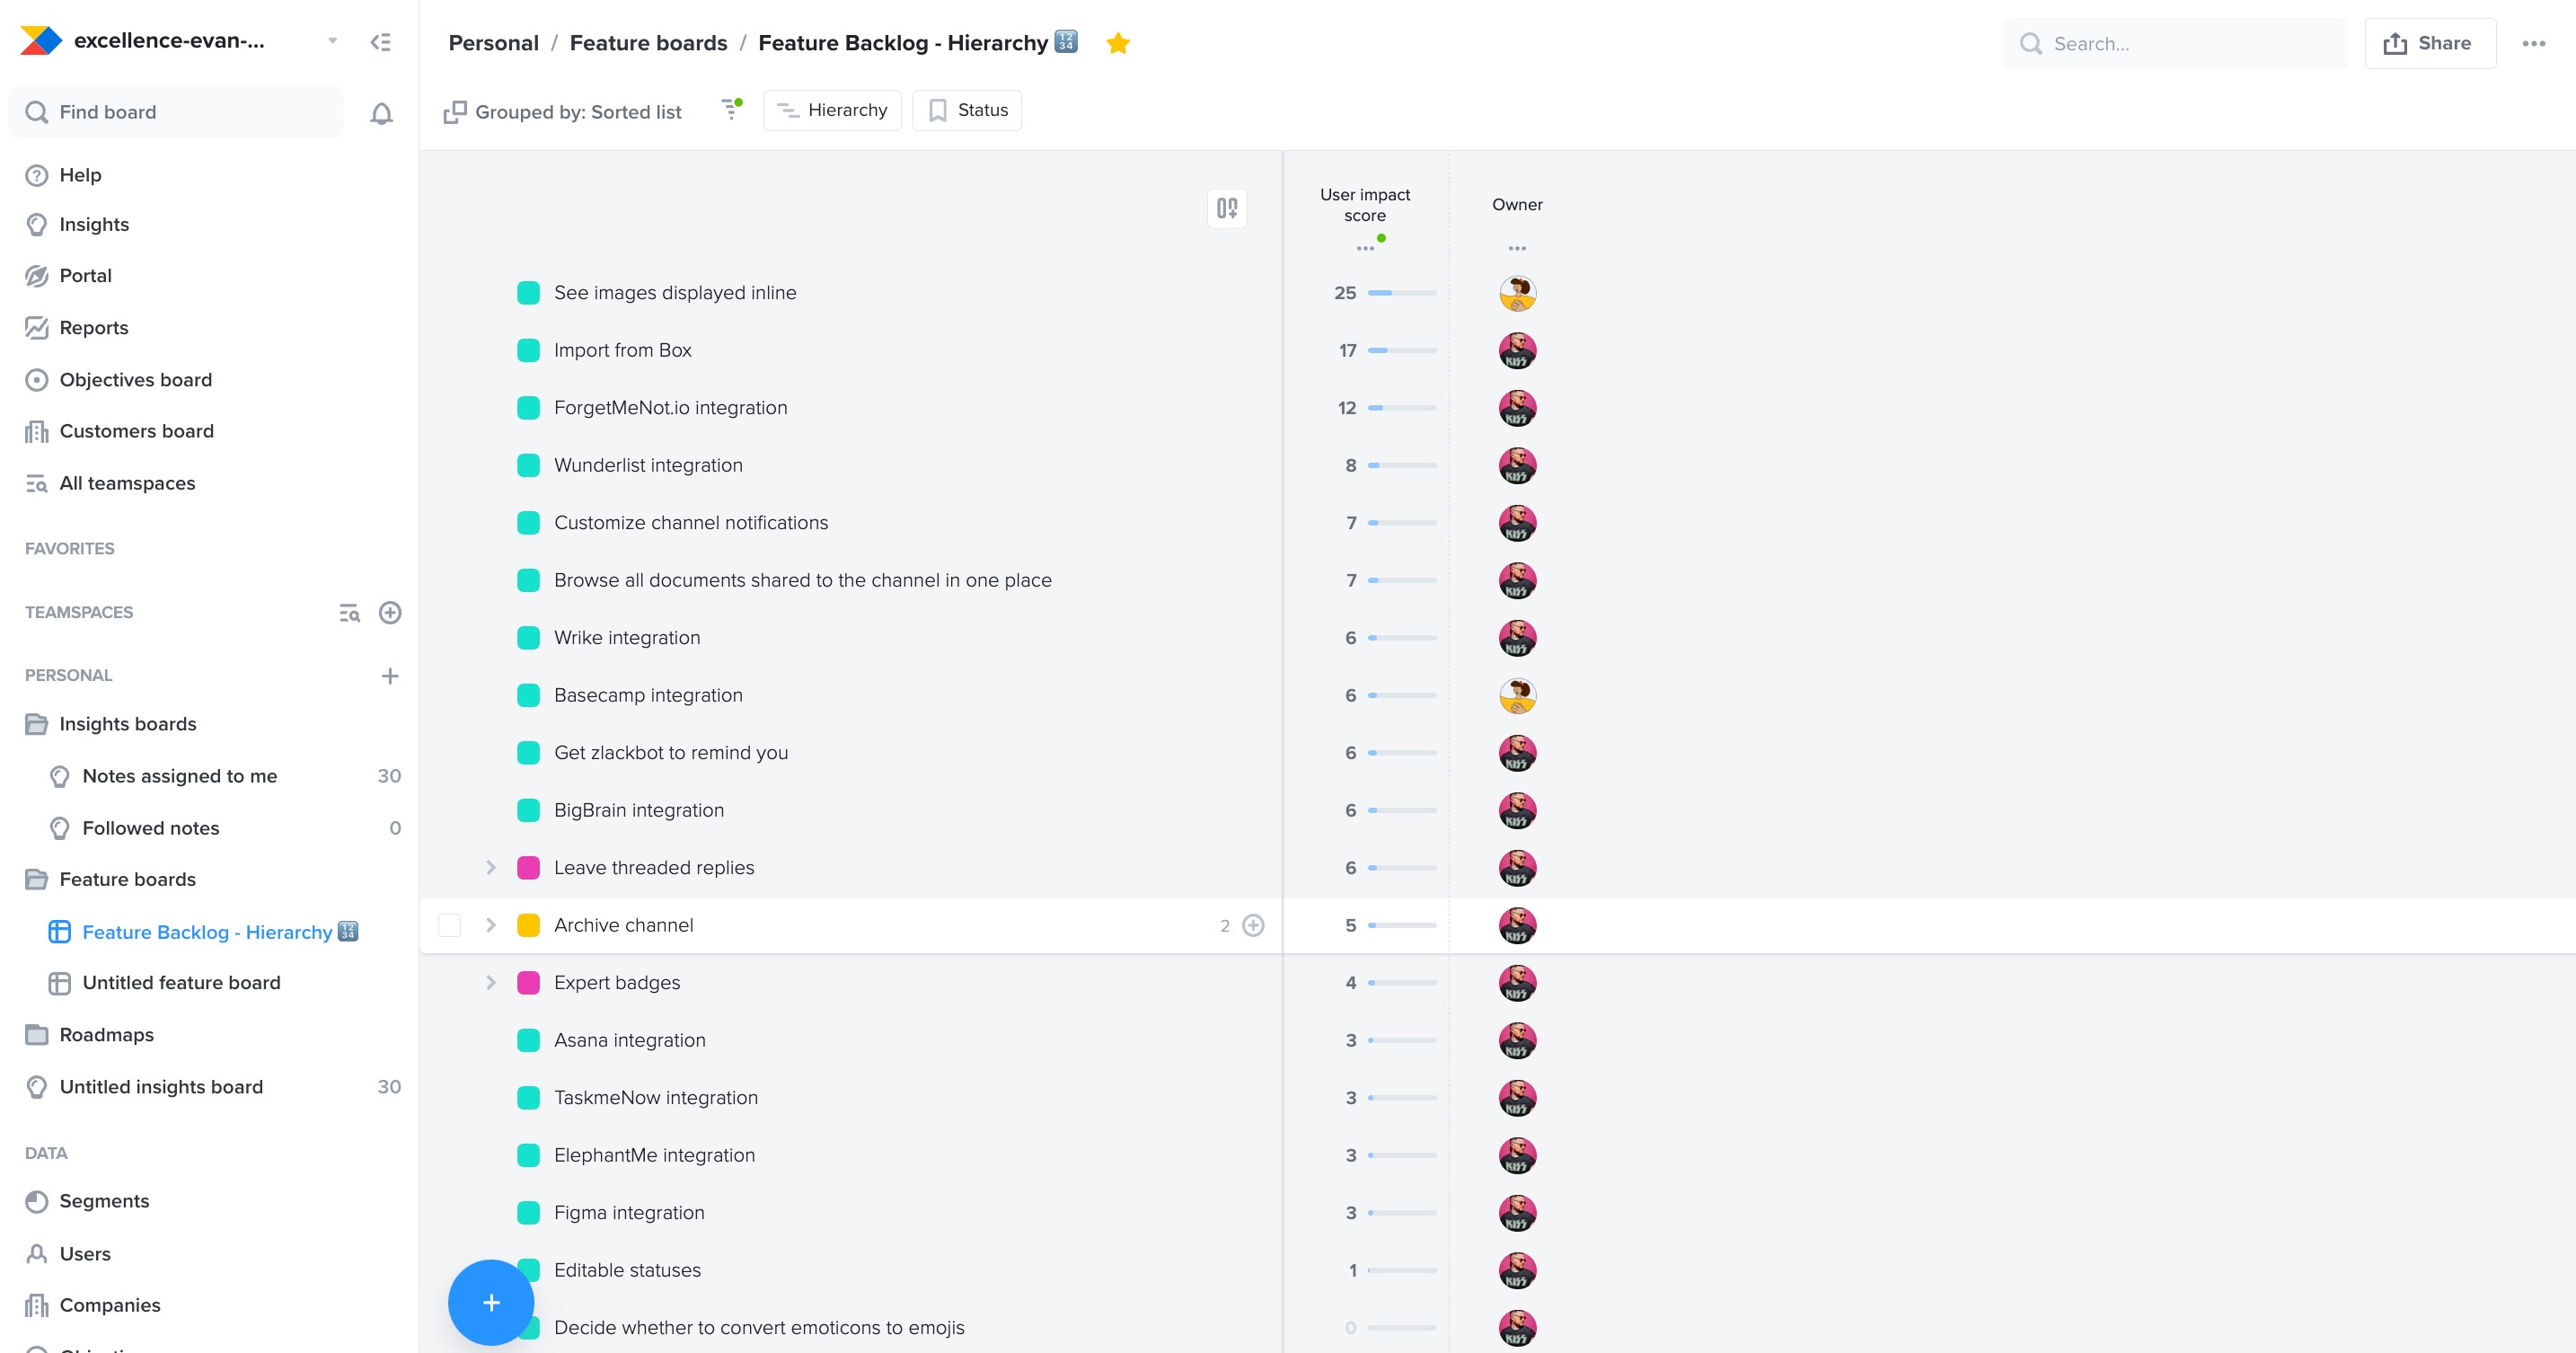Open the Insights sidebar item
2576x1353 pixels.
[x=94, y=224]
